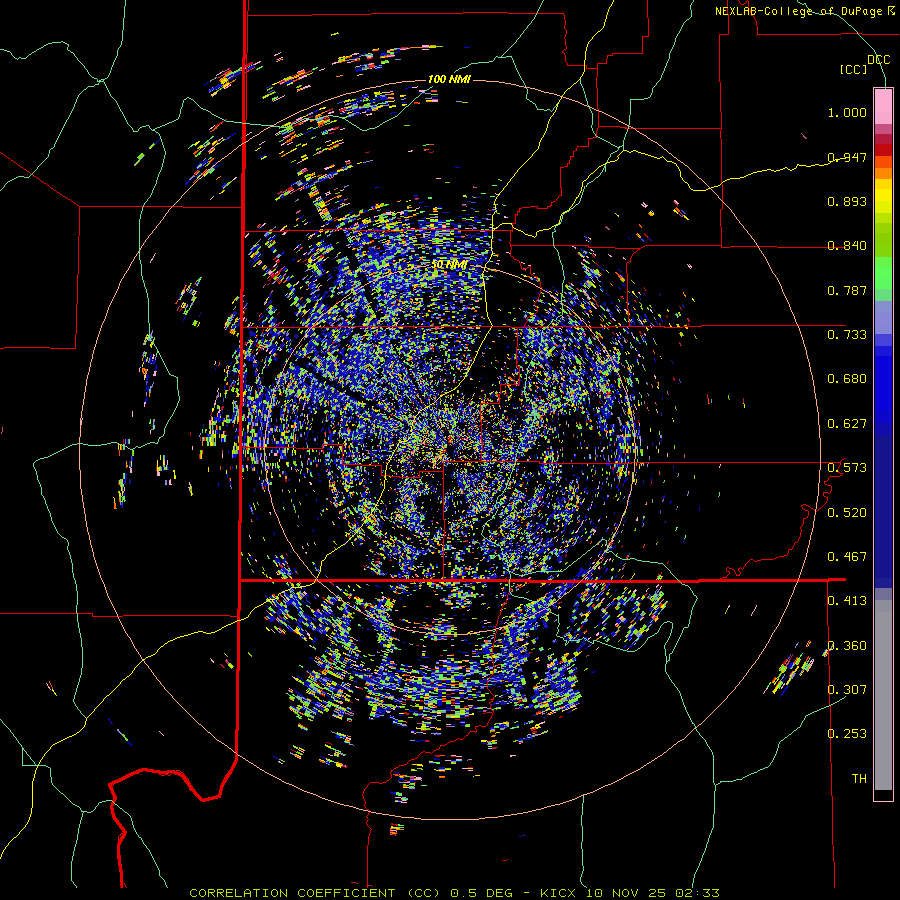Click the 100 NMI range ring label

click(449, 79)
